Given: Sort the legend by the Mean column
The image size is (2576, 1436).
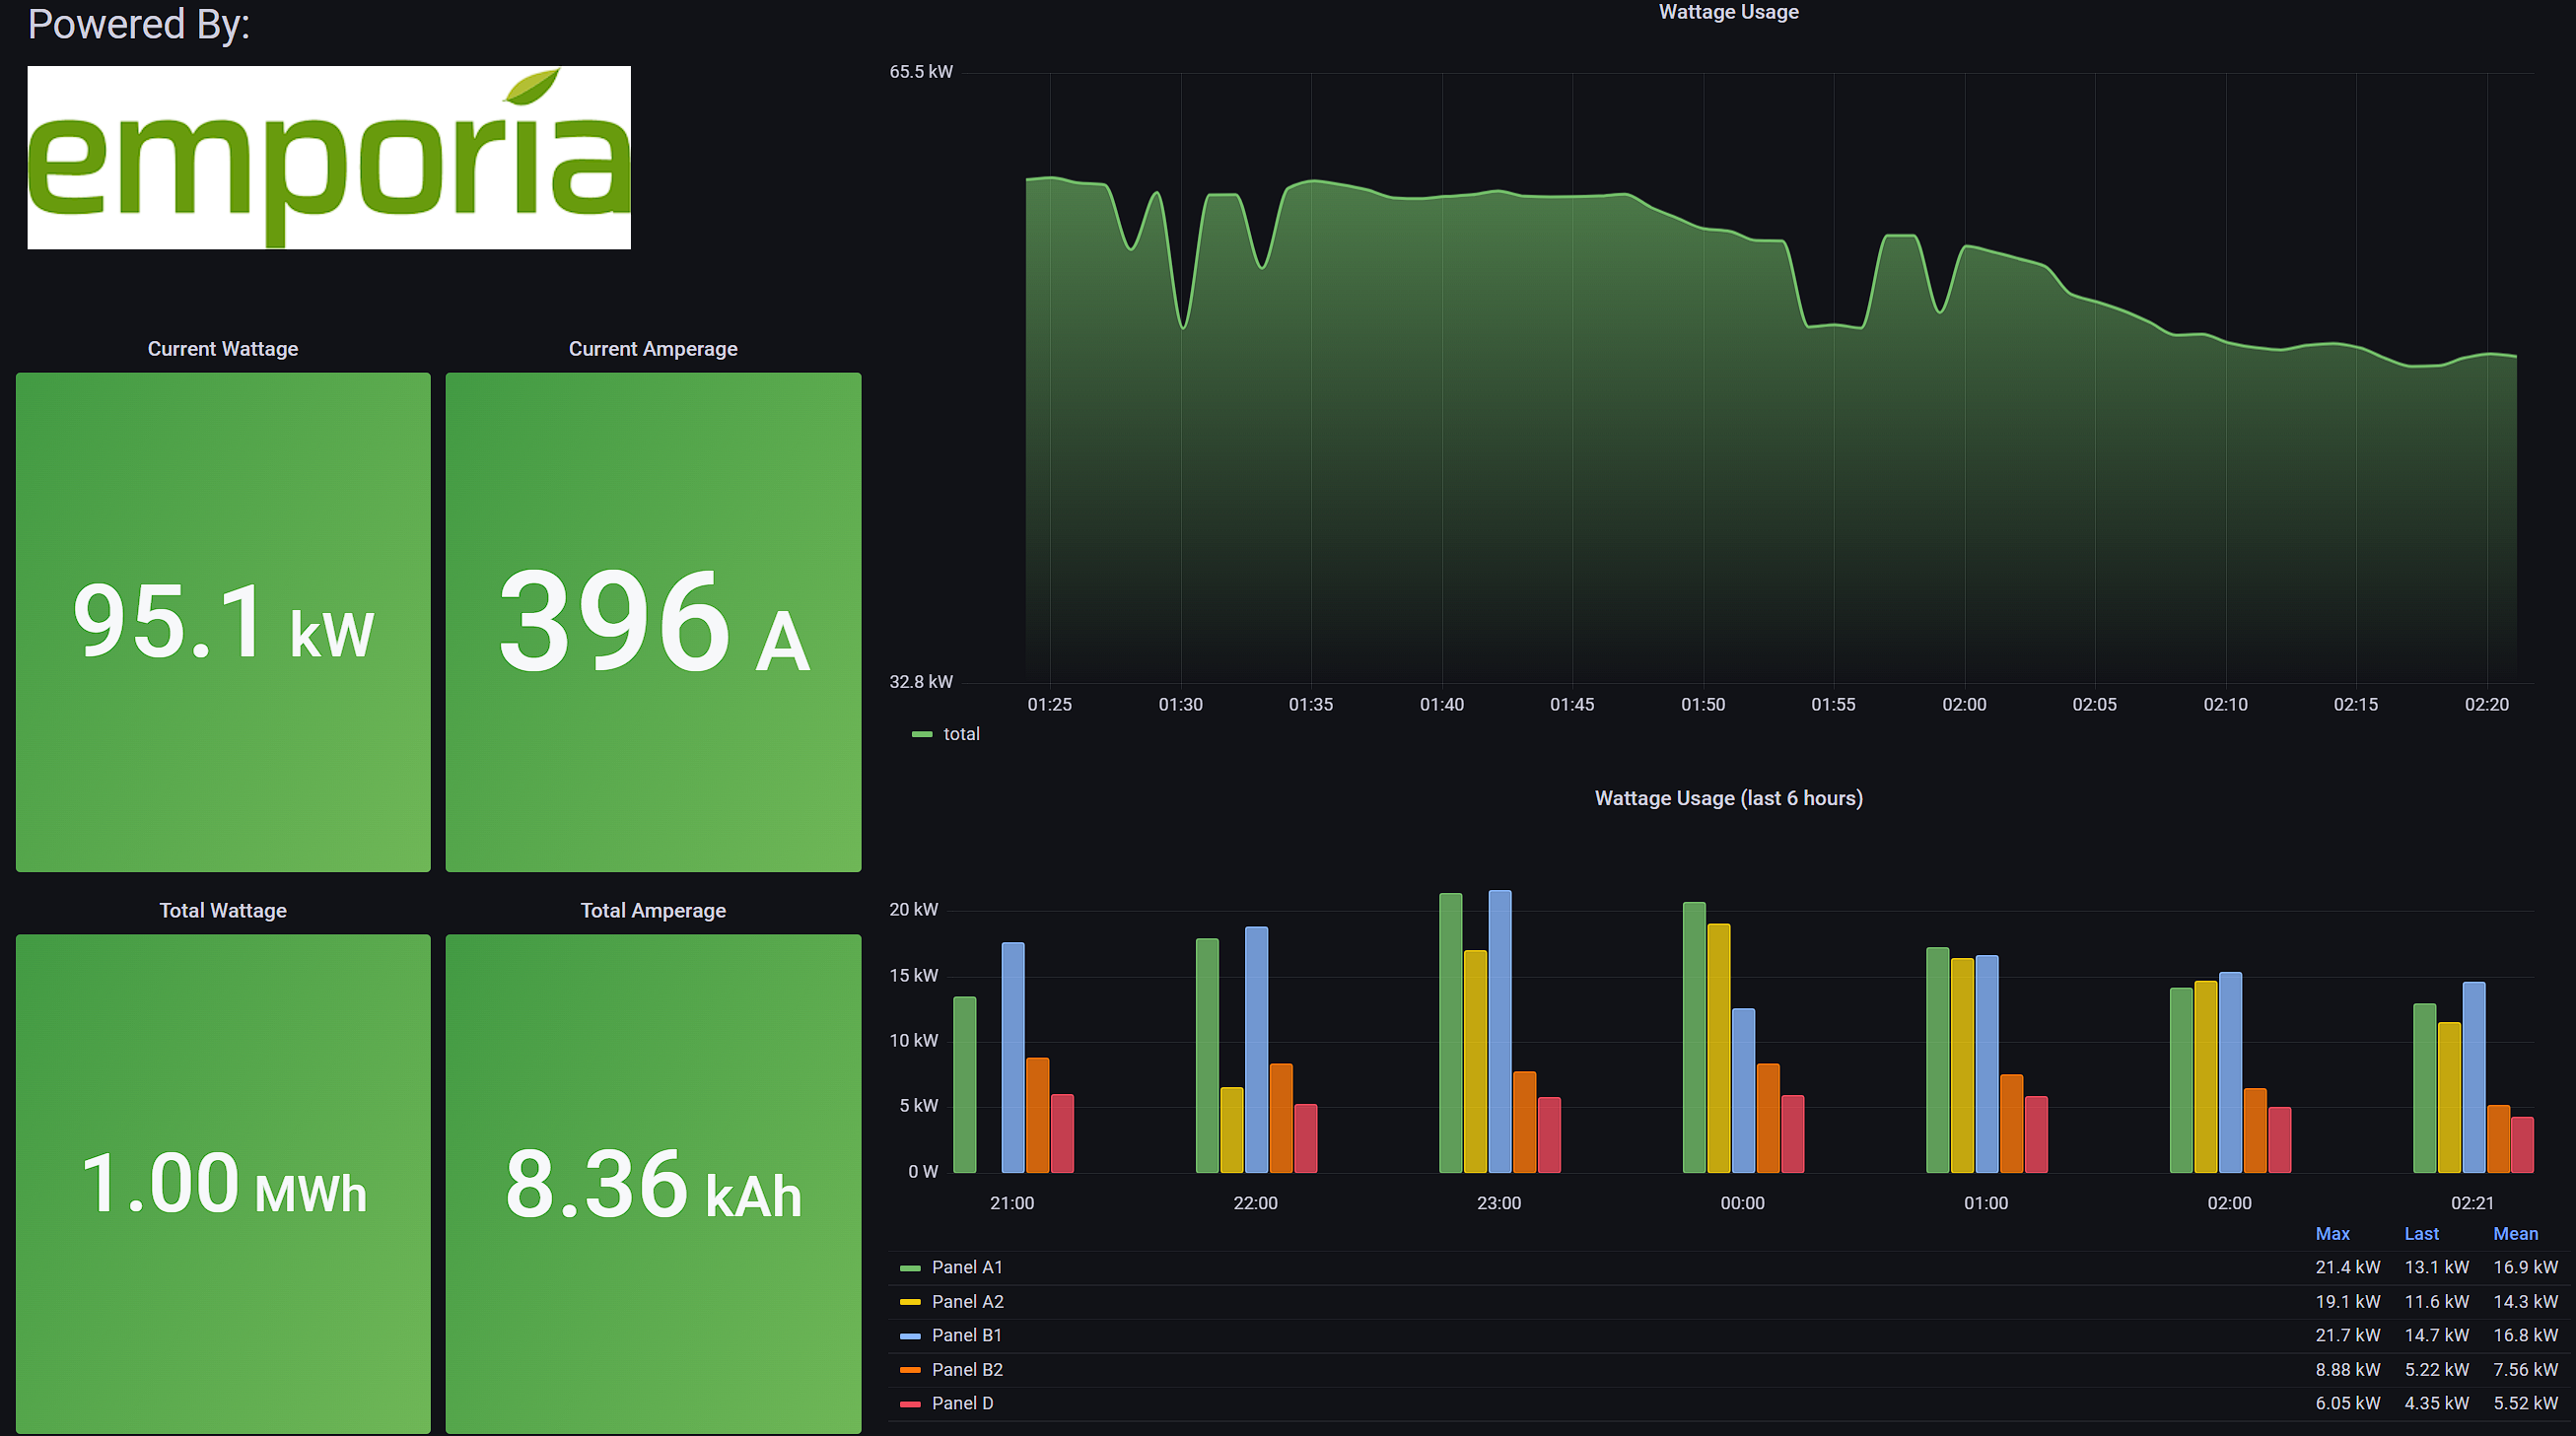Looking at the screenshot, I should coord(2515,1234).
